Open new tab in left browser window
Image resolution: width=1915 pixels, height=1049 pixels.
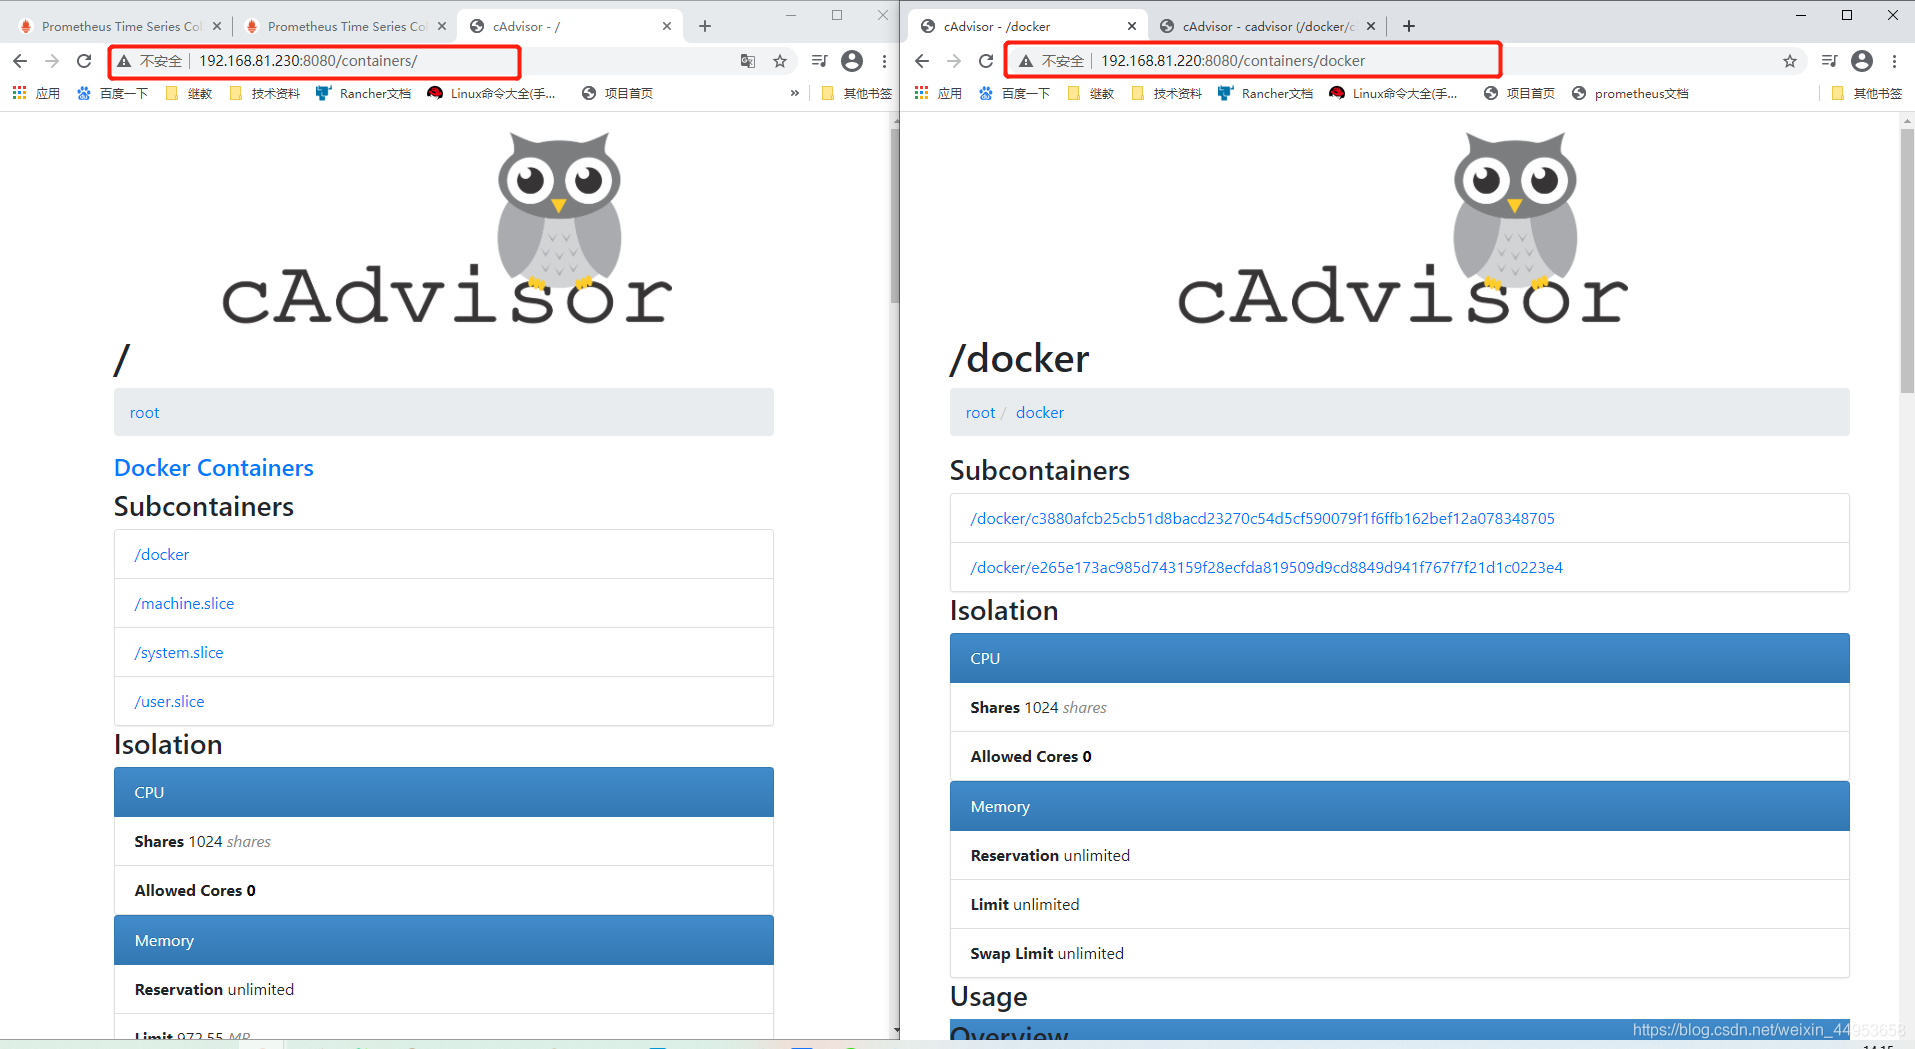click(x=705, y=26)
